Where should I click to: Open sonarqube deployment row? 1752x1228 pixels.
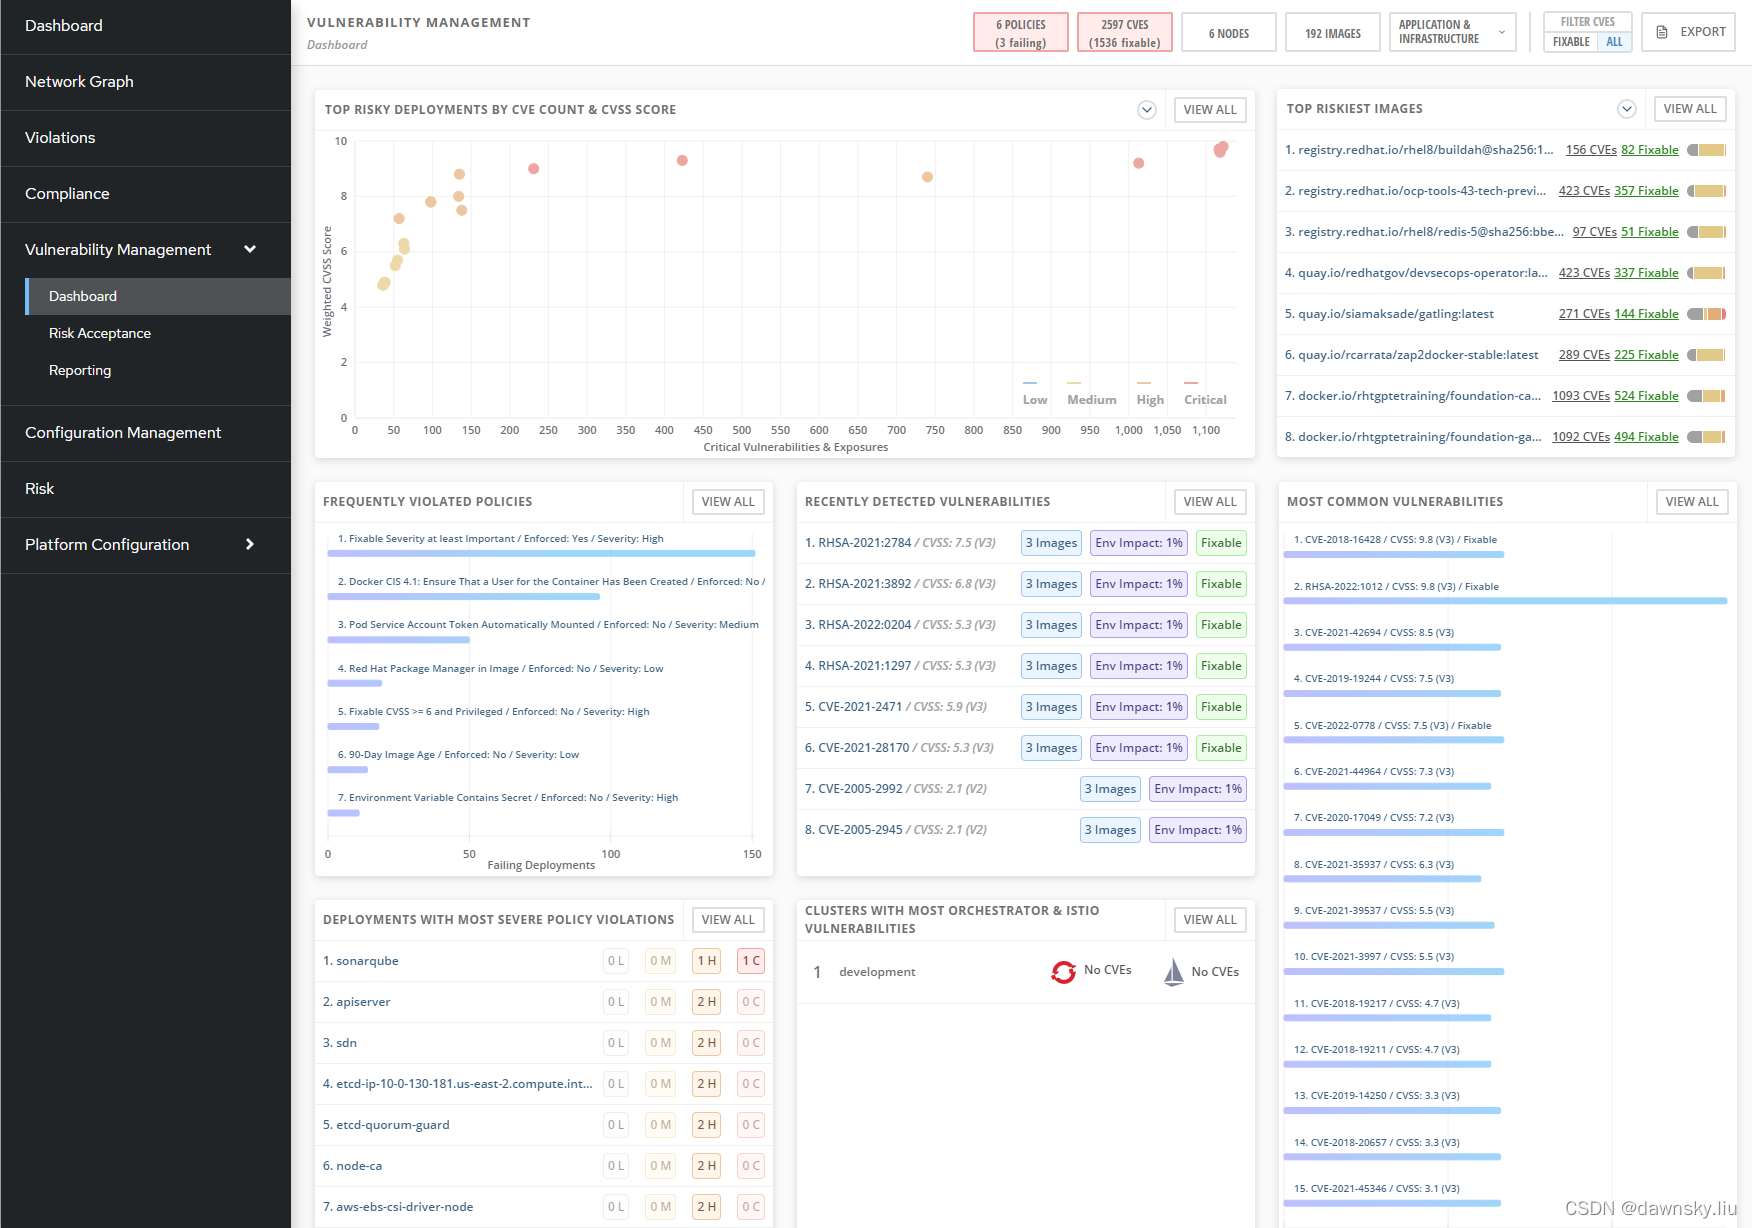tap(544, 961)
